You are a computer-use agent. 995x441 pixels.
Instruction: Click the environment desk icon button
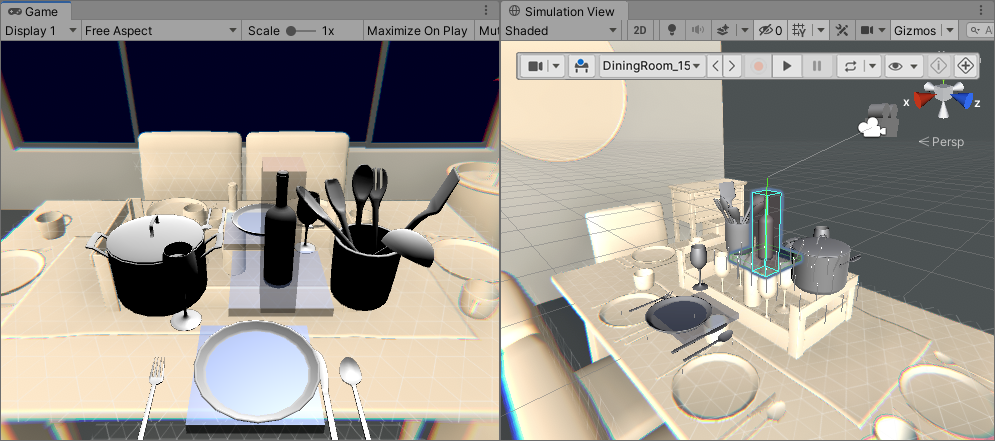(x=581, y=66)
